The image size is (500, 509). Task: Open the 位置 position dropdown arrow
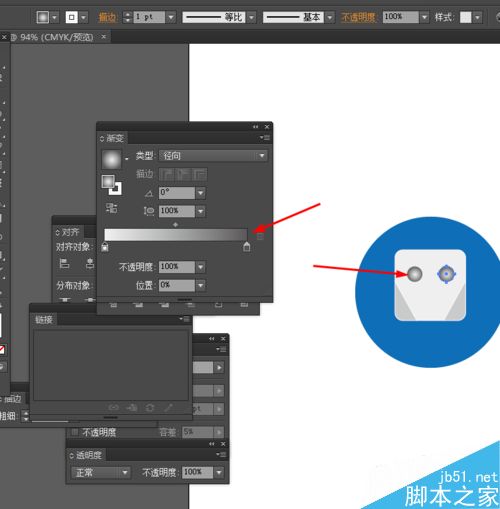pyautogui.click(x=200, y=285)
